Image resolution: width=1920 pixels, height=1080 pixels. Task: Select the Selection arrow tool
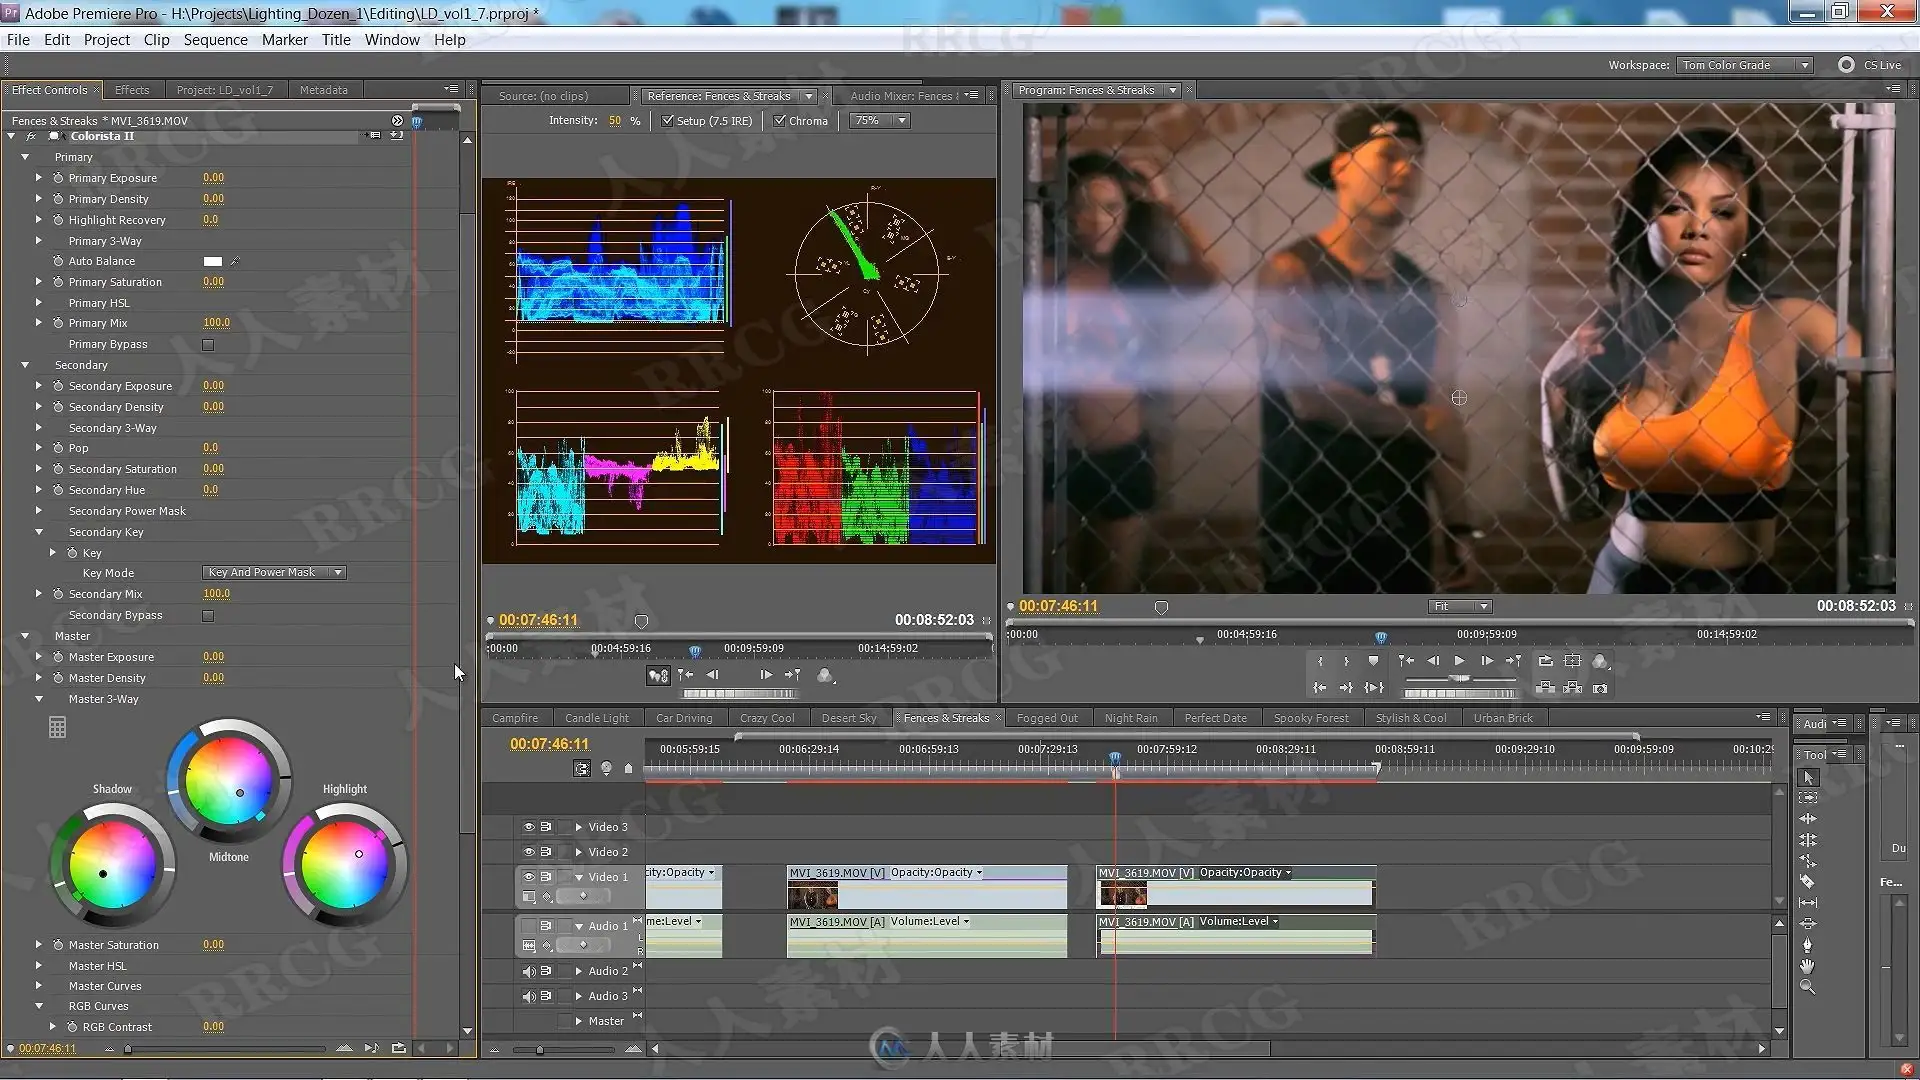[x=1808, y=777]
